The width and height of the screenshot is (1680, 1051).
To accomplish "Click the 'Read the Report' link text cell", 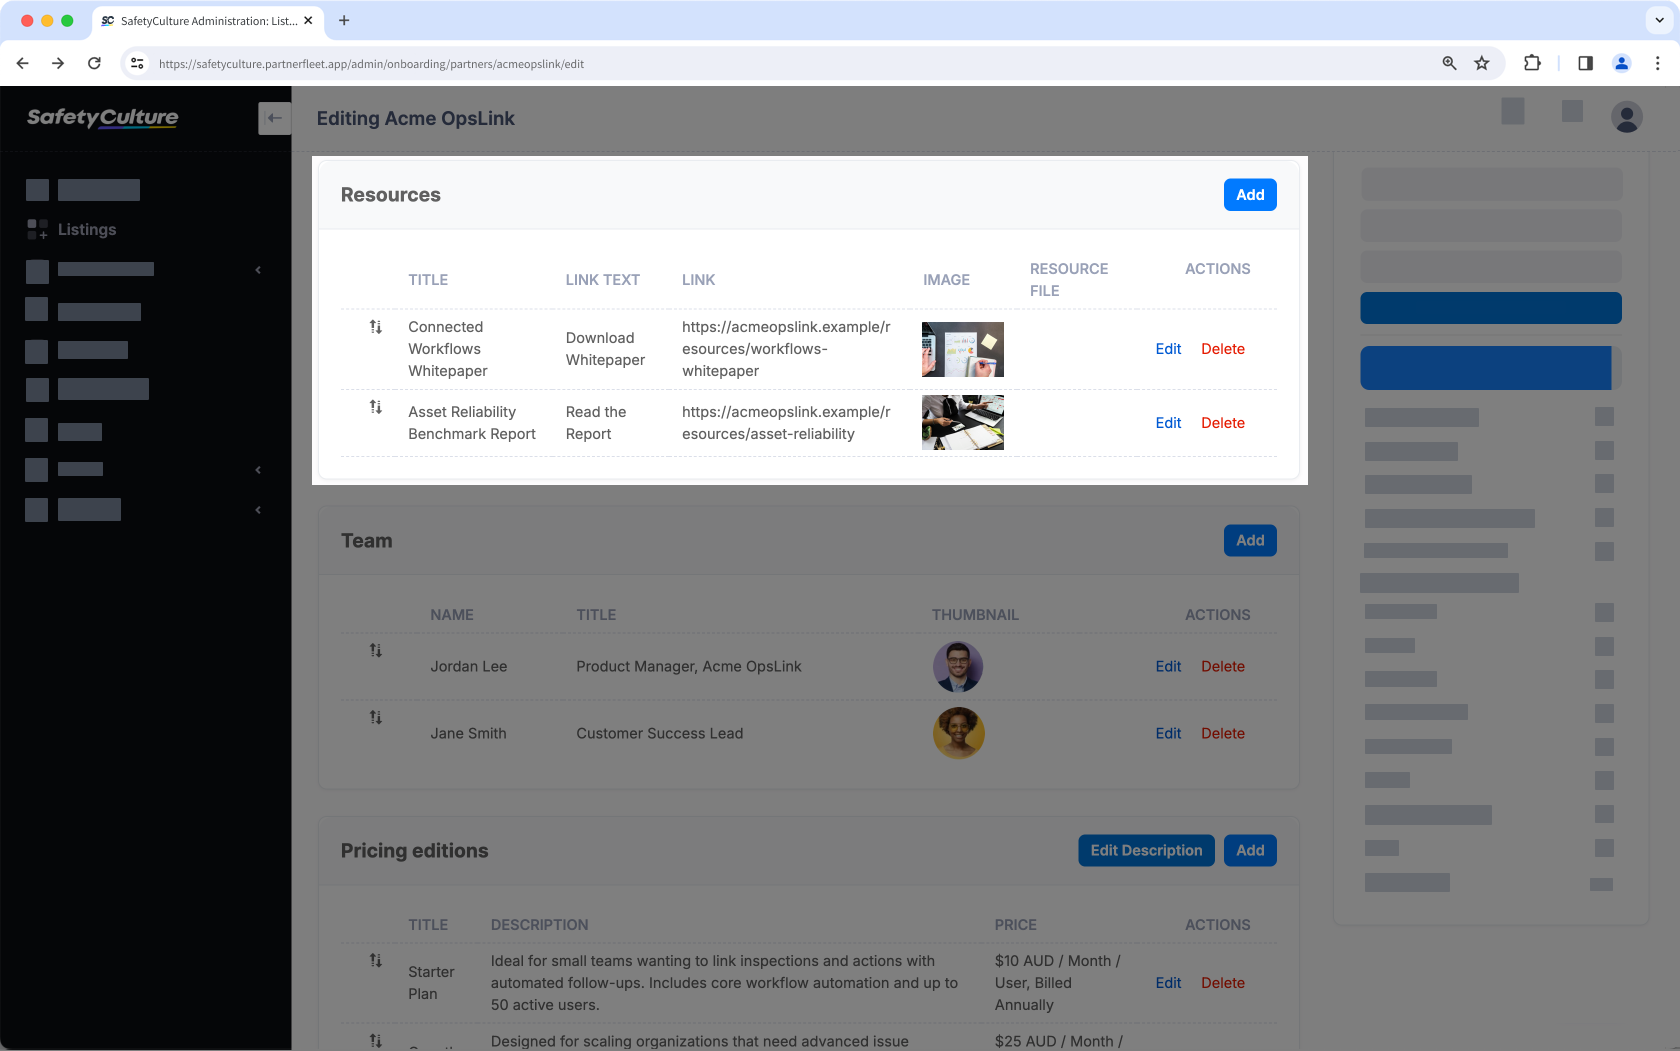I will click(596, 423).
